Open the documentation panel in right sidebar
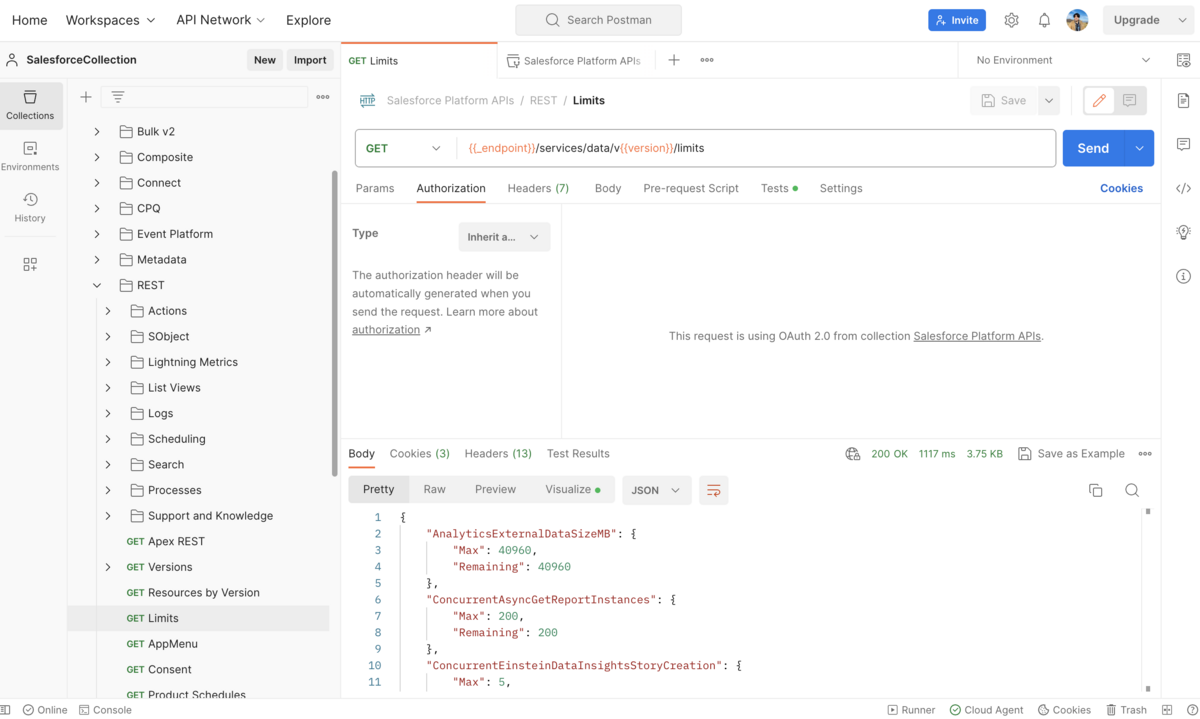 (1184, 100)
